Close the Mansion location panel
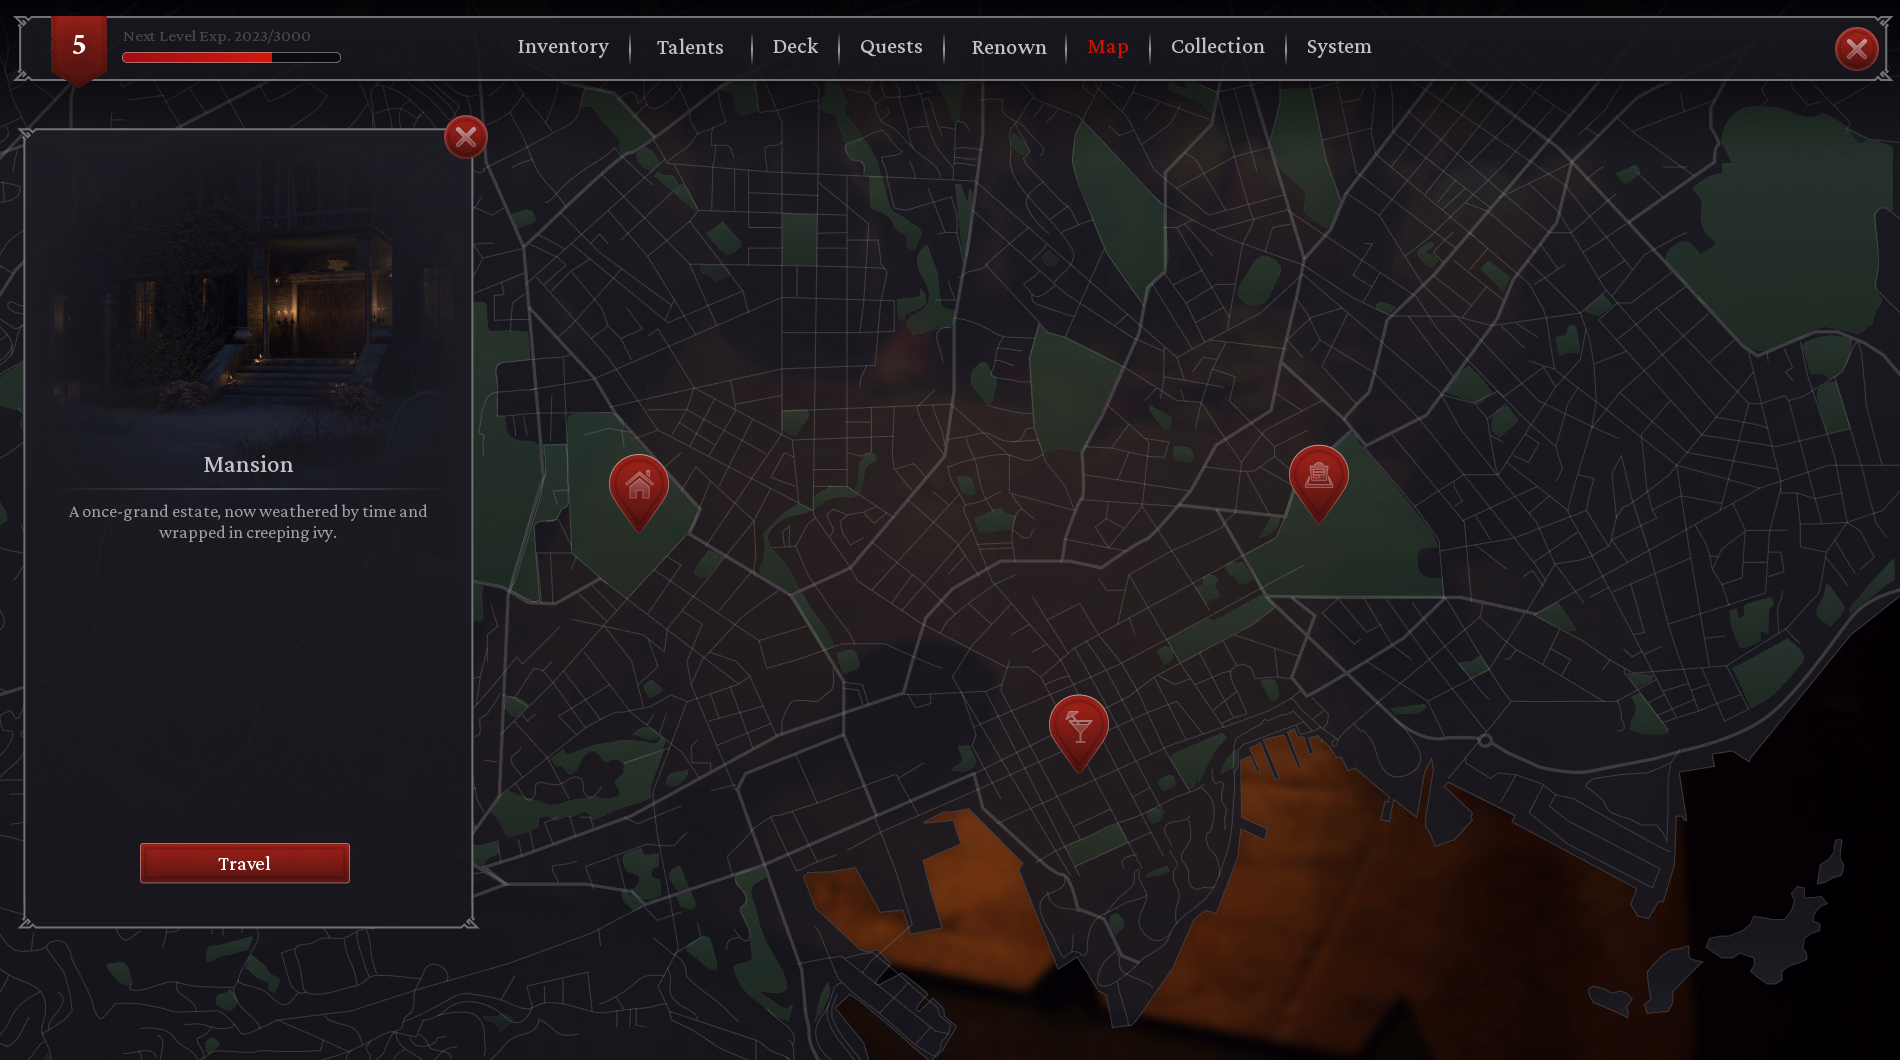Screen dimensions: 1900x1060 pyautogui.click(x=466, y=137)
